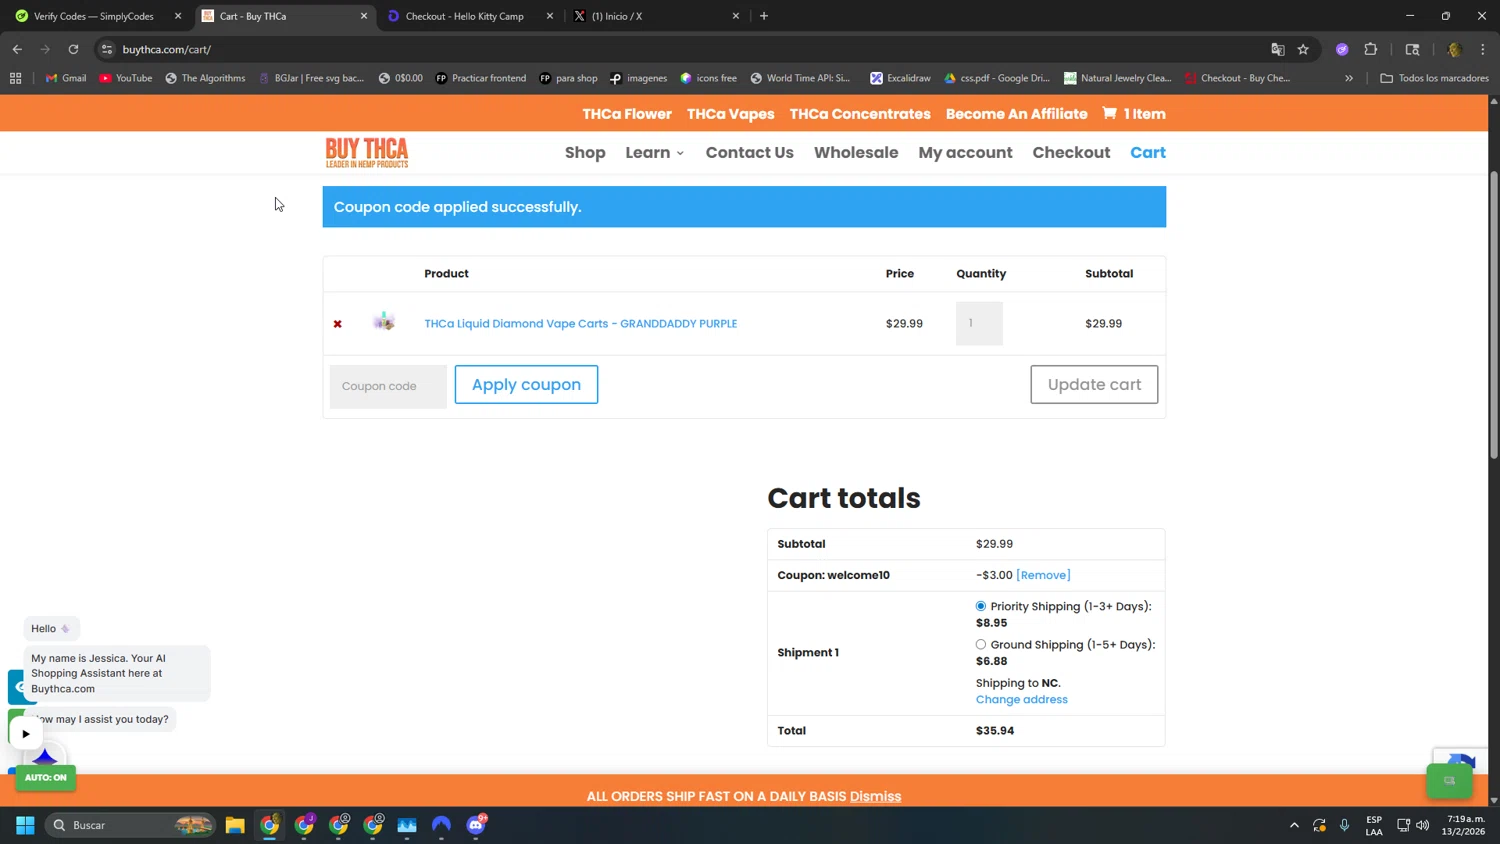Open the World Time API bookmark
The width and height of the screenshot is (1500, 844).
pyautogui.click(x=800, y=78)
